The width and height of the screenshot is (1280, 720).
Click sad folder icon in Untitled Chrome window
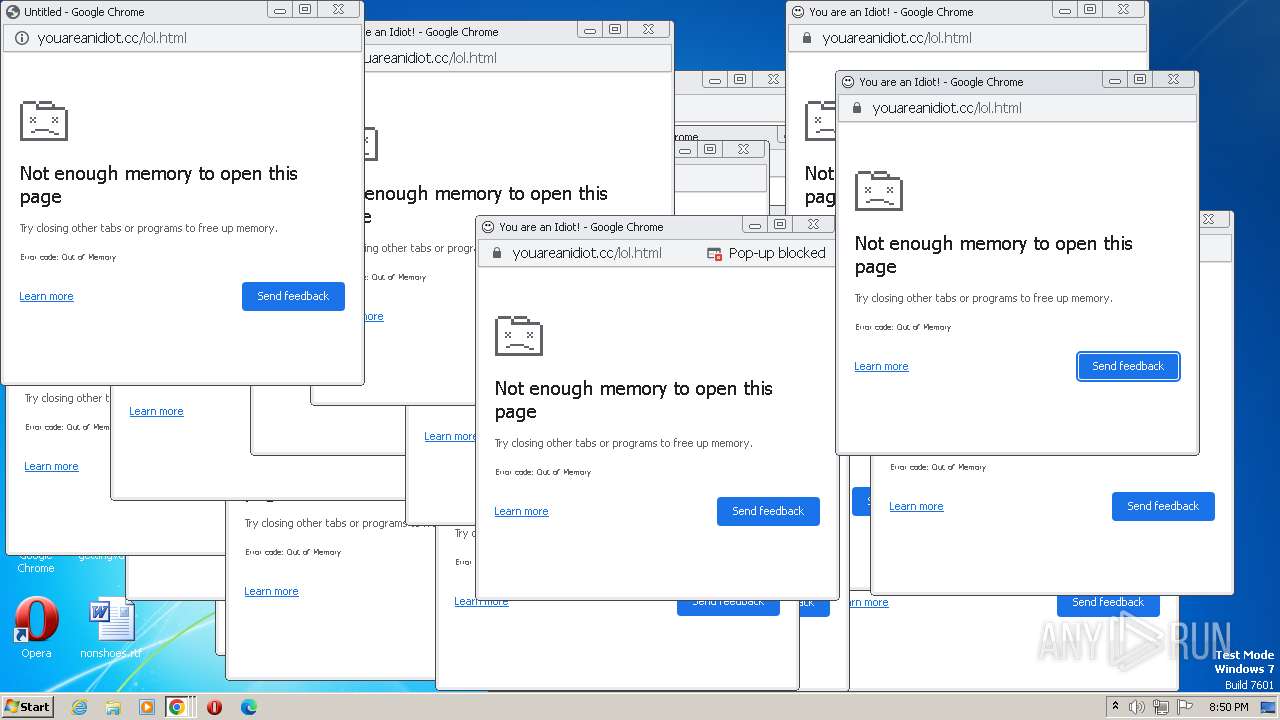click(44, 121)
